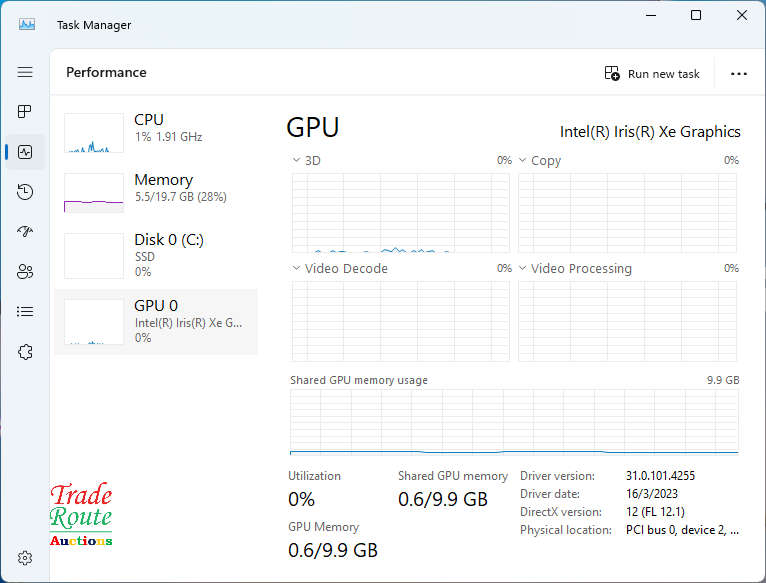Open Task Manager settings gear
Viewport: 766px width, 583px height.
pos(25,557)
